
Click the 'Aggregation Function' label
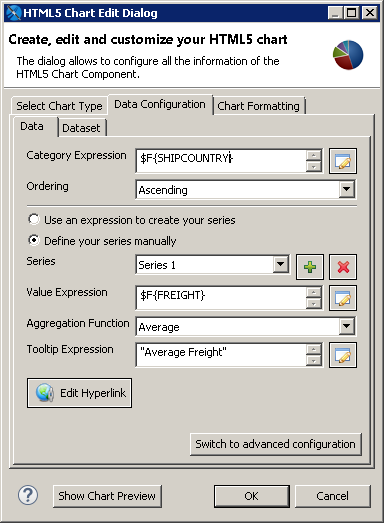(78, 323)
